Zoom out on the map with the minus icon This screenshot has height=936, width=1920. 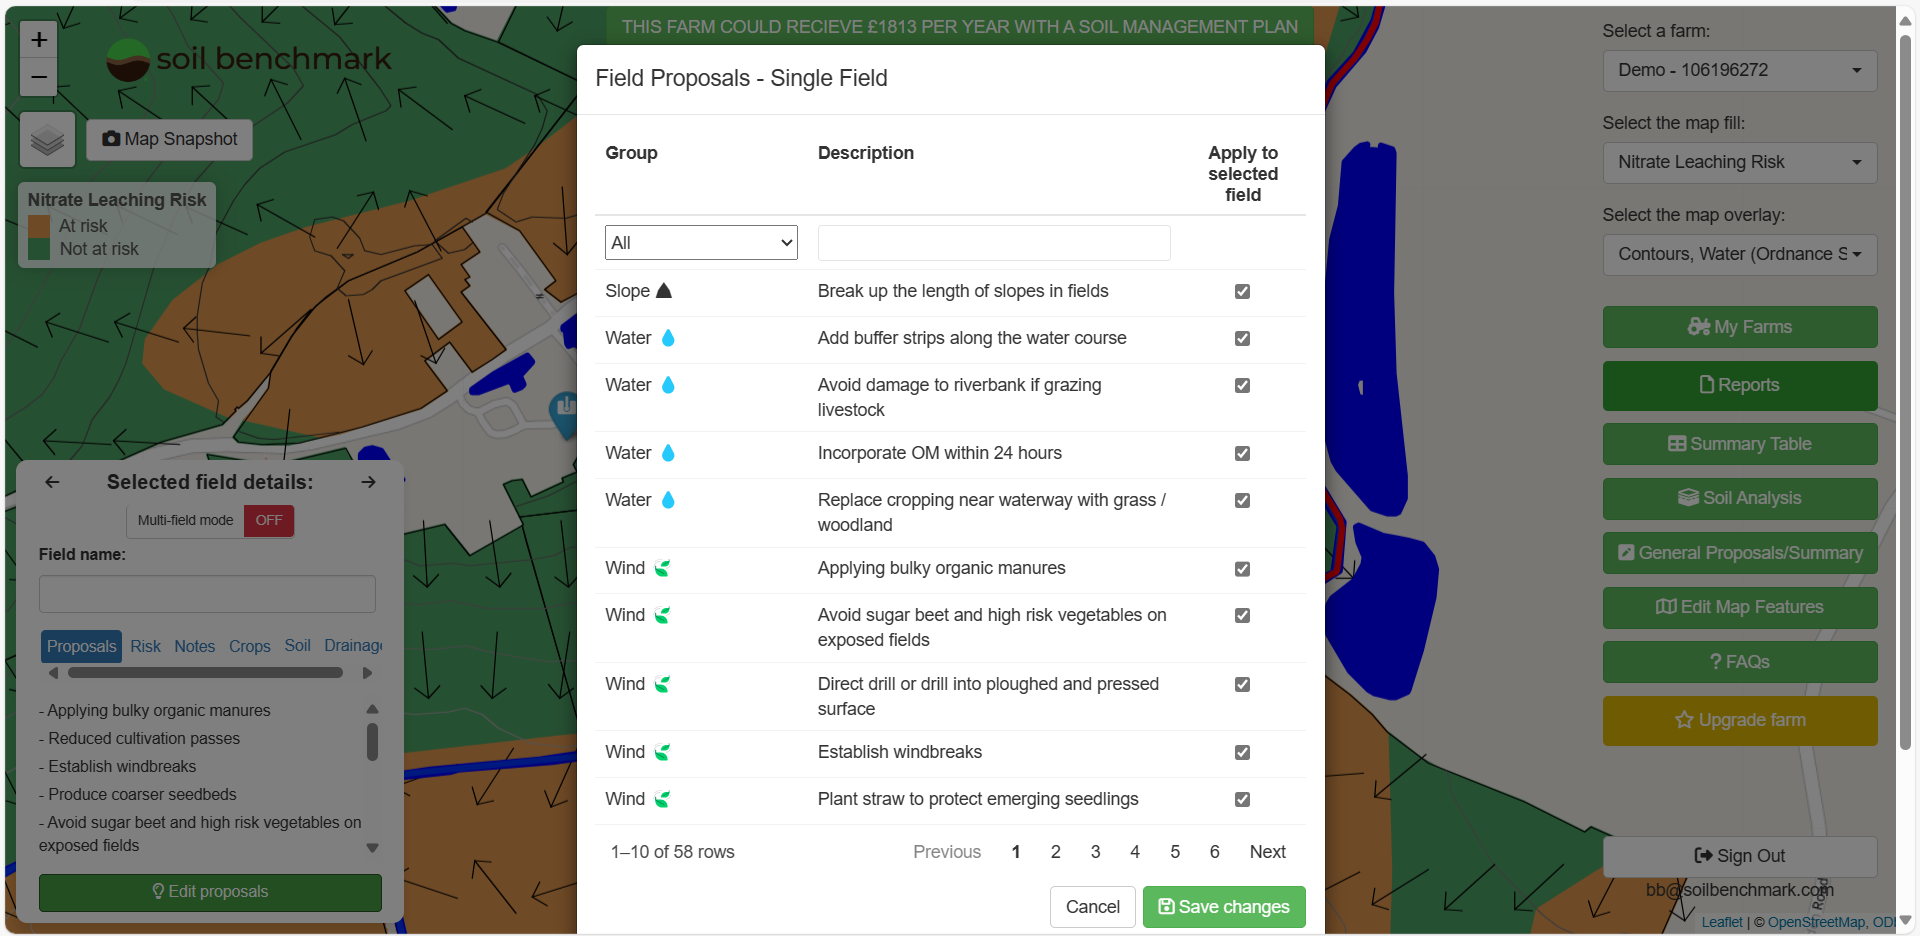pyautogui.click(x=39, y=77)
